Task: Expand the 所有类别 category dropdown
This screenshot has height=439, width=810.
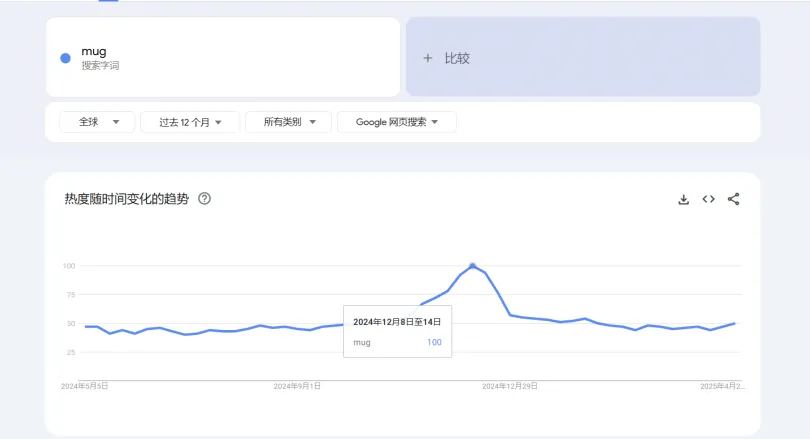Action: (288, 122)
